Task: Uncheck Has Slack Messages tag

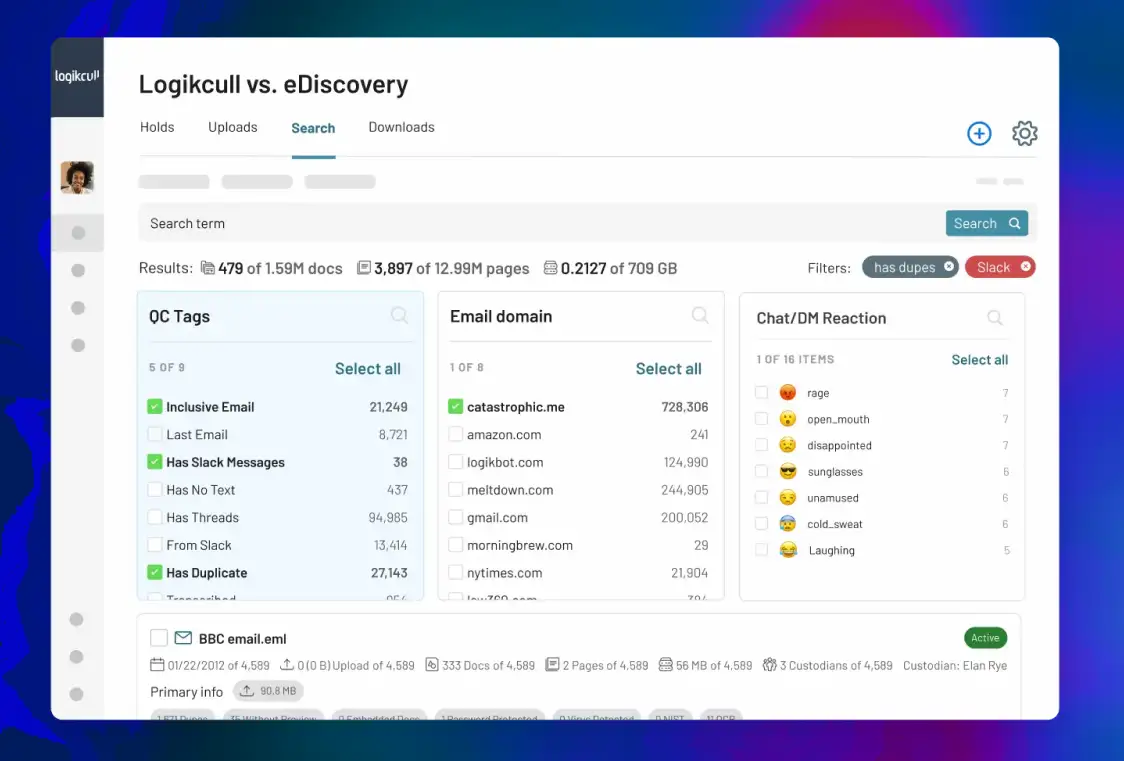Action: click(x=154, y=462)
